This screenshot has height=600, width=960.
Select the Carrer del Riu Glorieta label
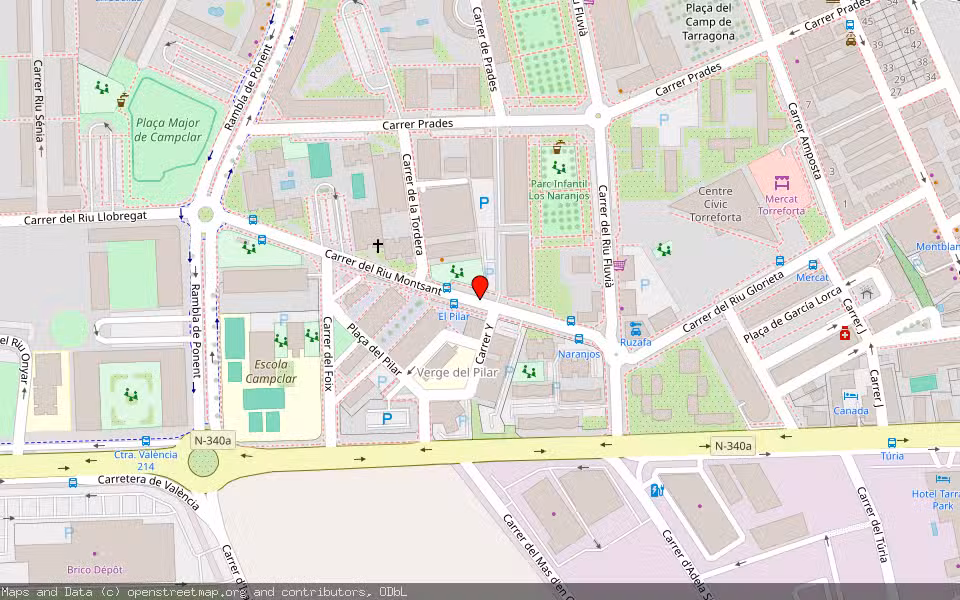[733, 302]
